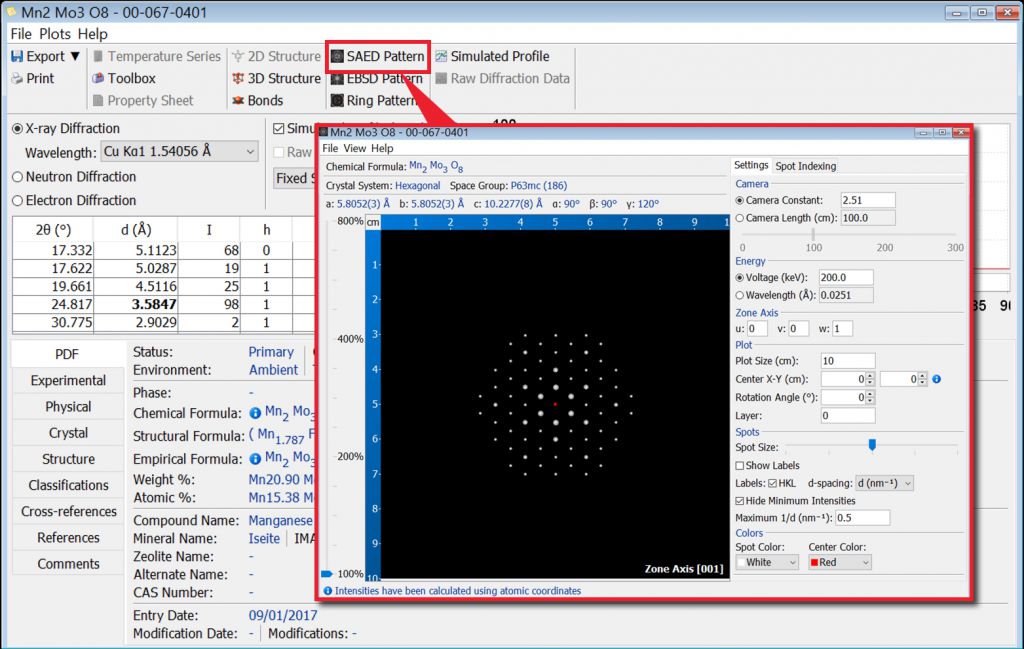This screenshot has width=1024, height=649.
Task: Click the P63mc (186) space group link
Action: (x=538, y=186)
